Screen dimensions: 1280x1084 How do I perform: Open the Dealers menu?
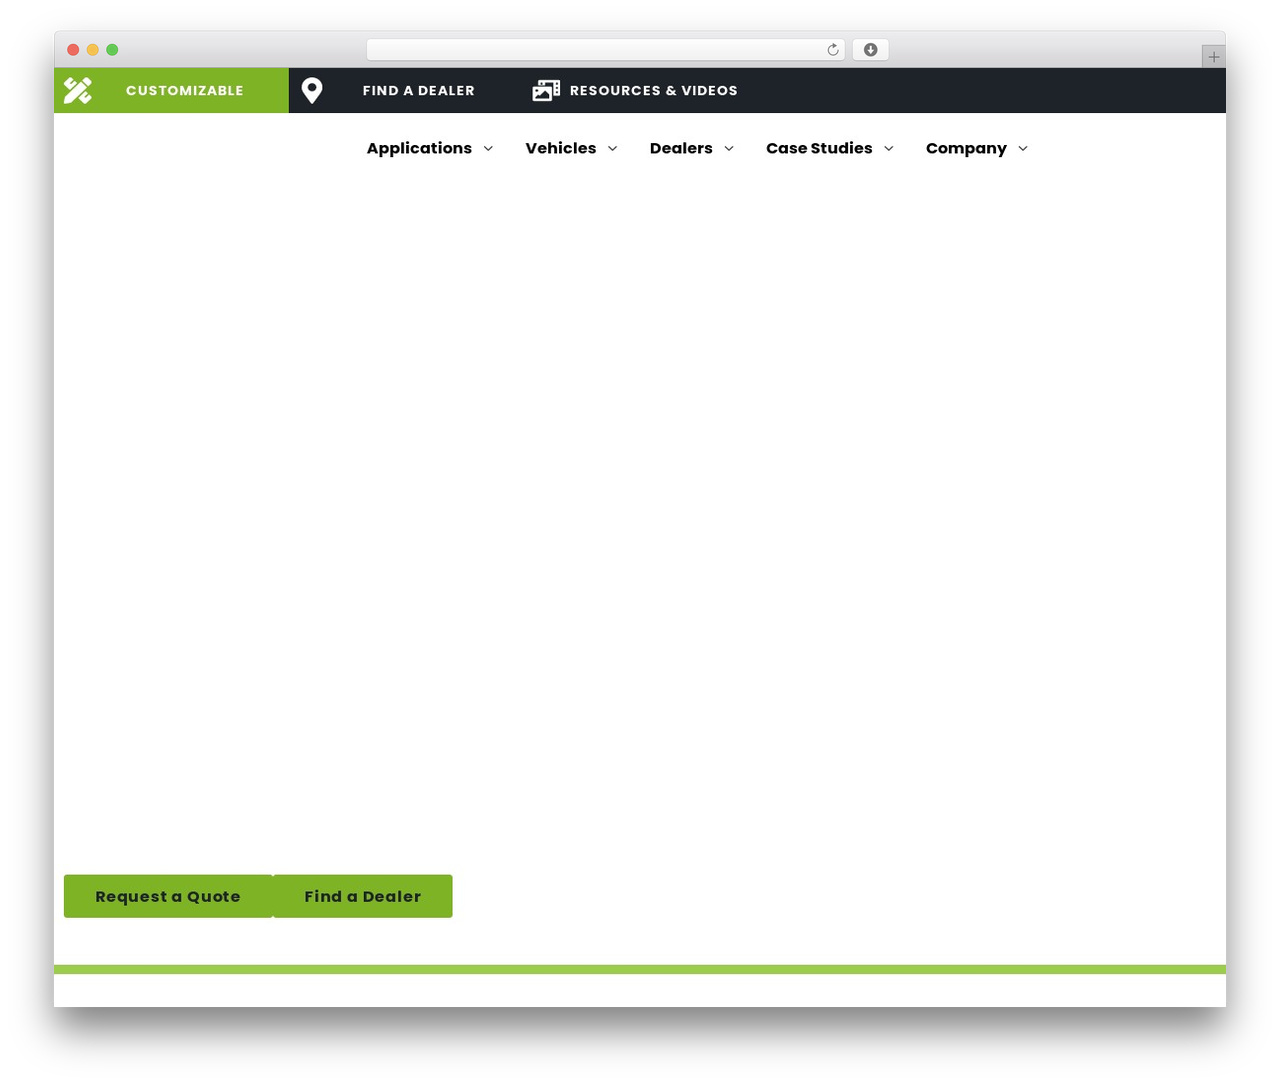tap(681, 148)
